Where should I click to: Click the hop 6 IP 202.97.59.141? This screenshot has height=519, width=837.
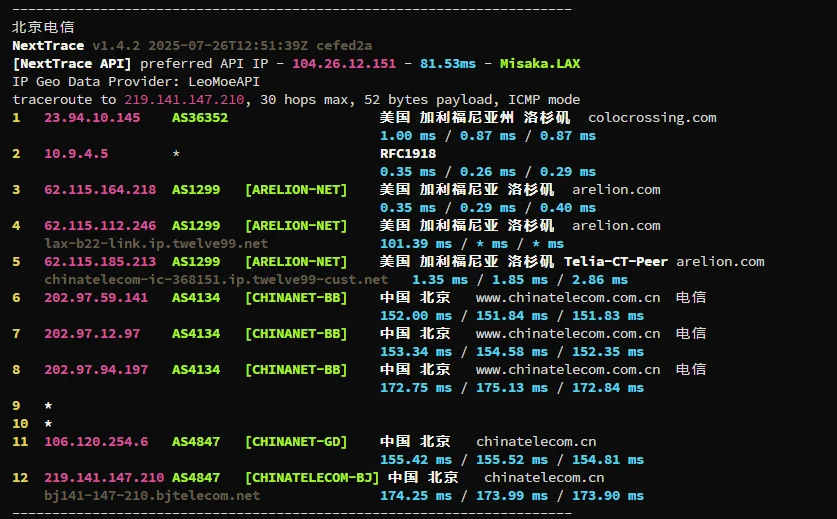pyautogui.click(x=96, y=298)
